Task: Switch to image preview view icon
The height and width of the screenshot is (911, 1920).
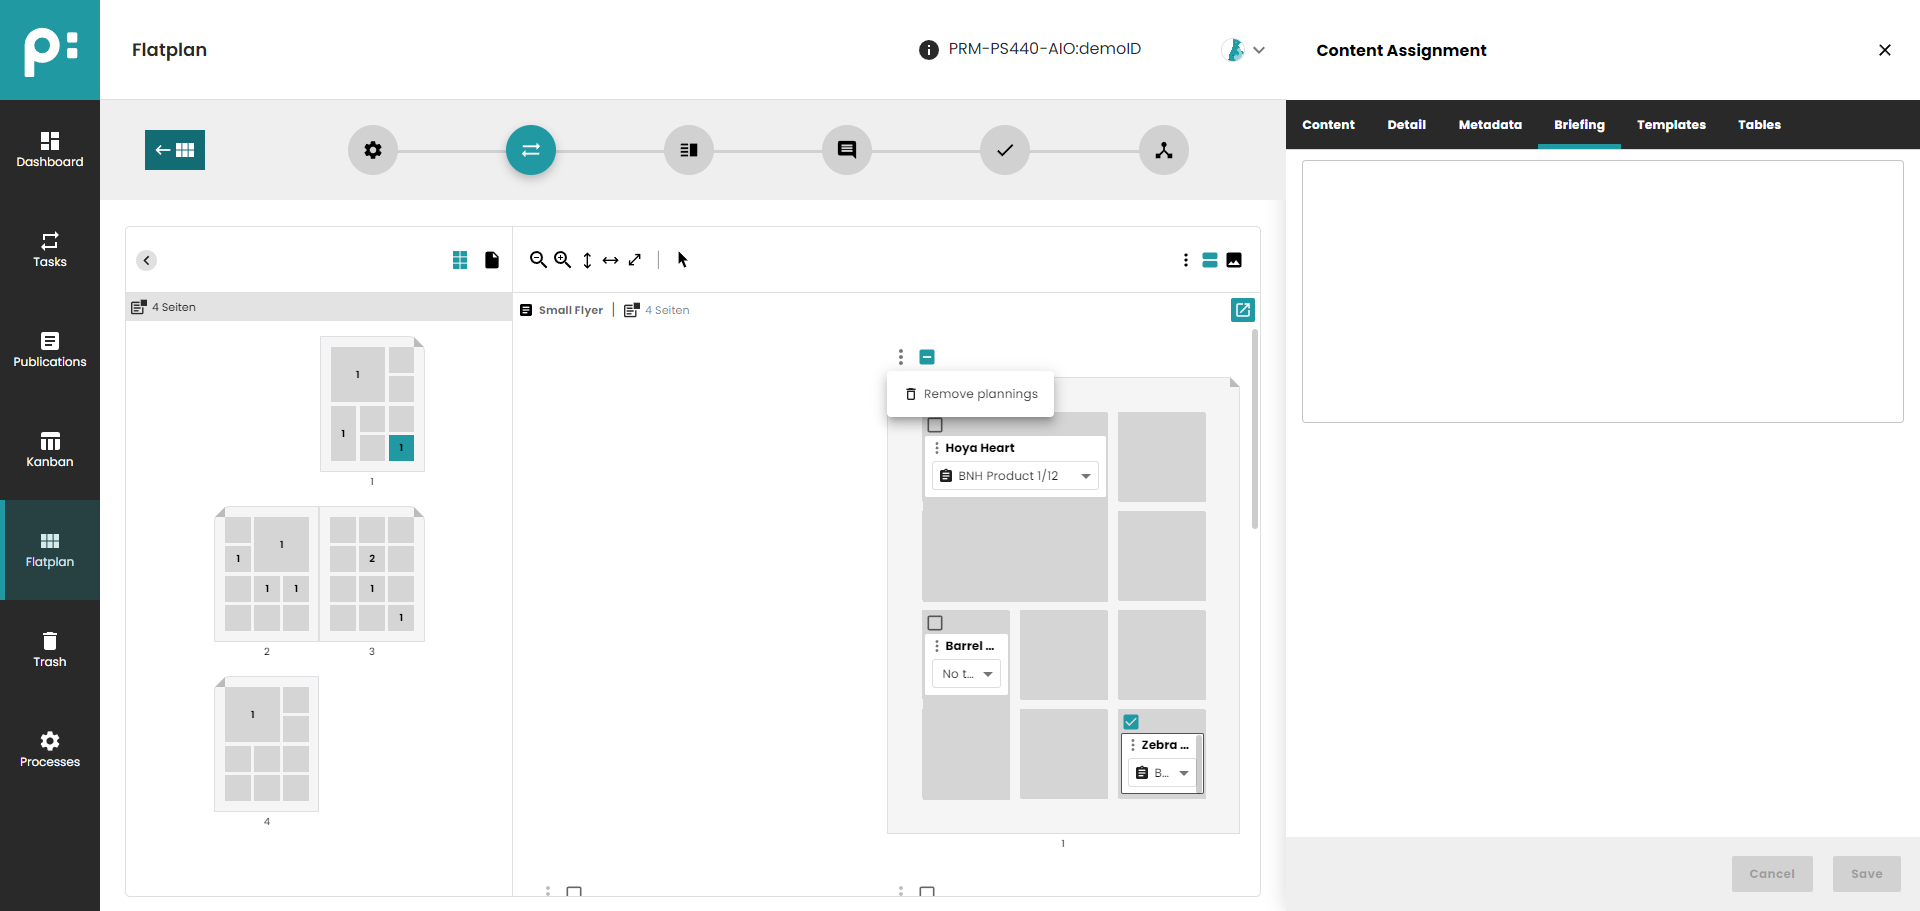Action: point(1234,260)
